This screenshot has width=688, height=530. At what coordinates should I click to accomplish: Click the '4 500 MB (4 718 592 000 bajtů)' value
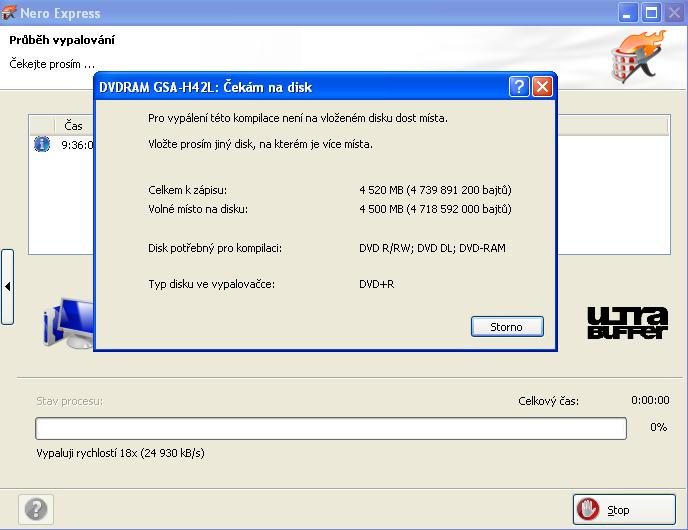435,209
